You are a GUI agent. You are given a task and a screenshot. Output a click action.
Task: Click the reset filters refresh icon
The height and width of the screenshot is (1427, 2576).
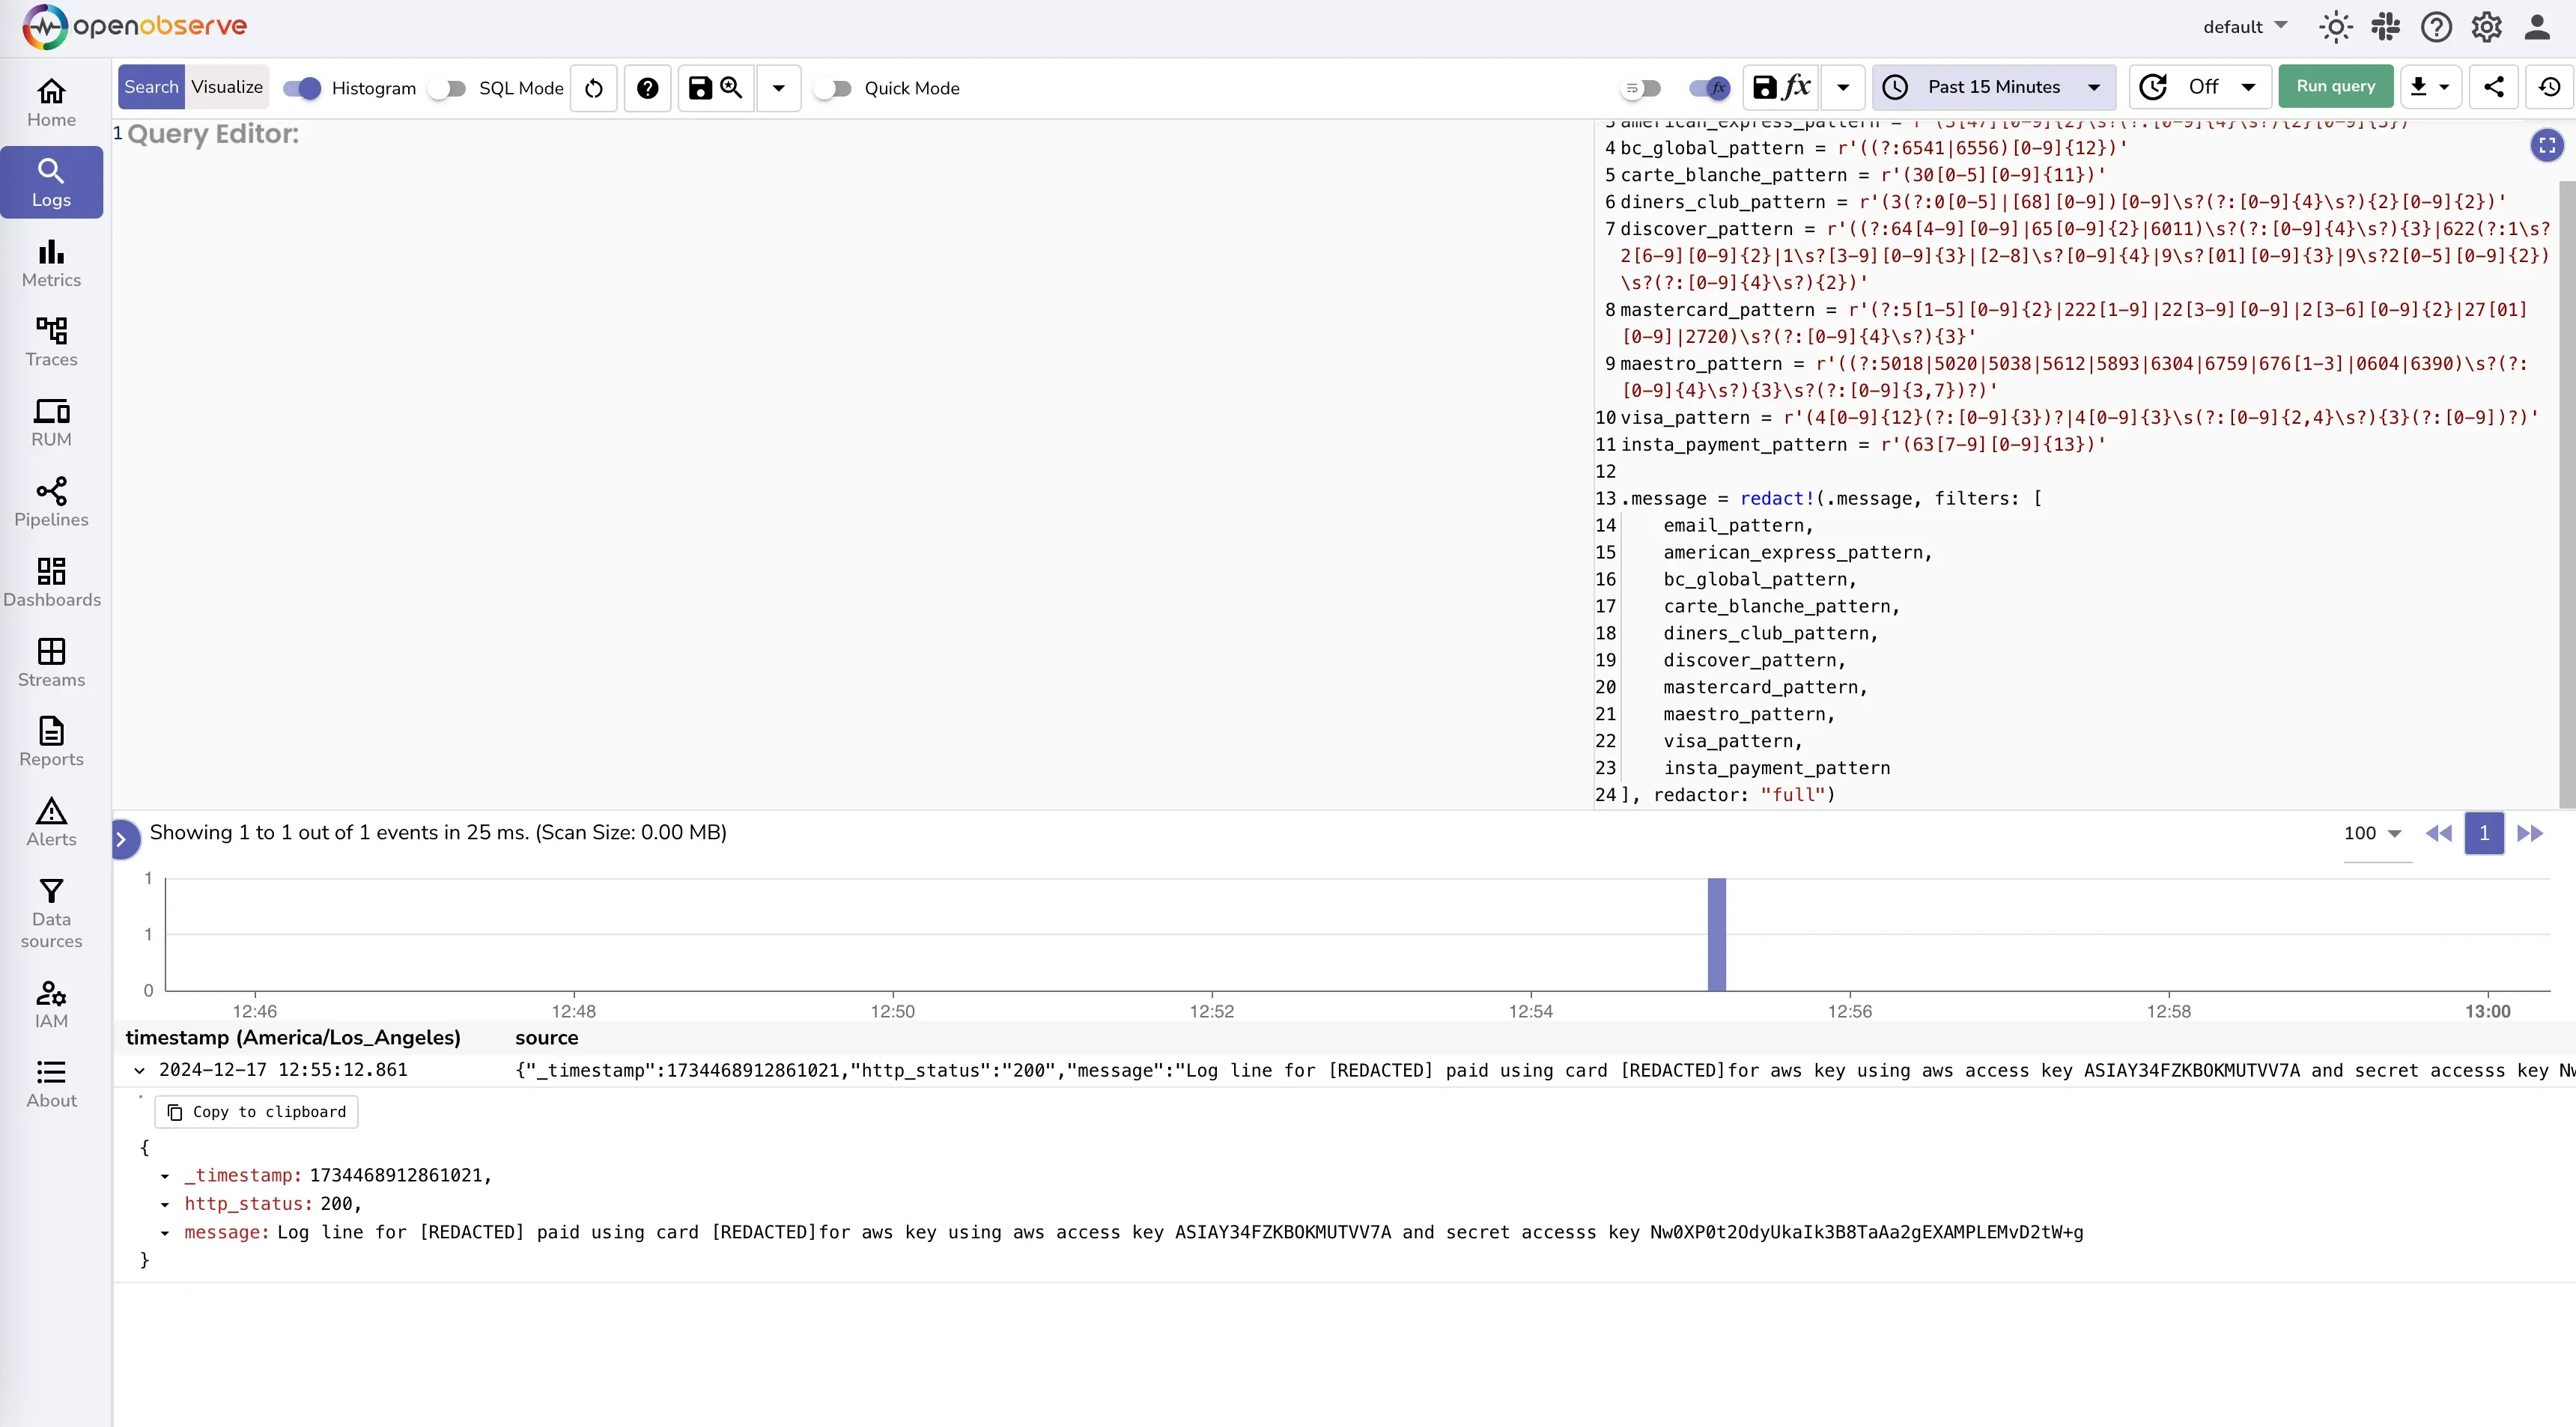(594, 88)
